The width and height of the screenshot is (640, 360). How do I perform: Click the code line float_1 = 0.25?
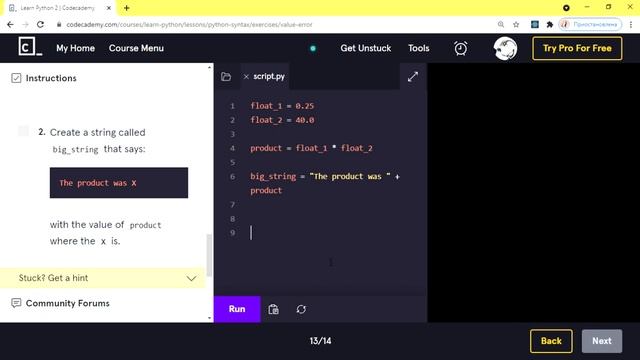[x=282, y=106]
